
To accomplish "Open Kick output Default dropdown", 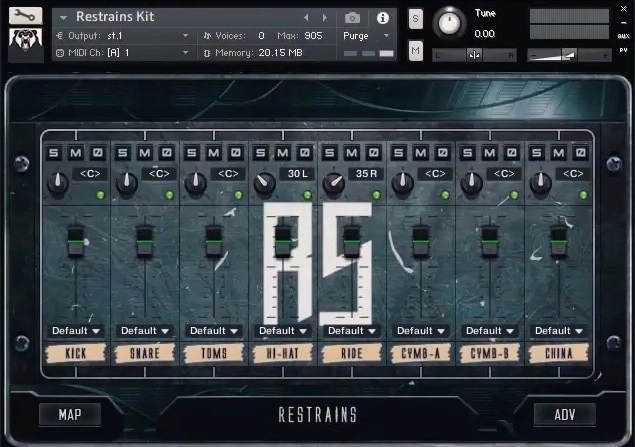I will 76,331.
